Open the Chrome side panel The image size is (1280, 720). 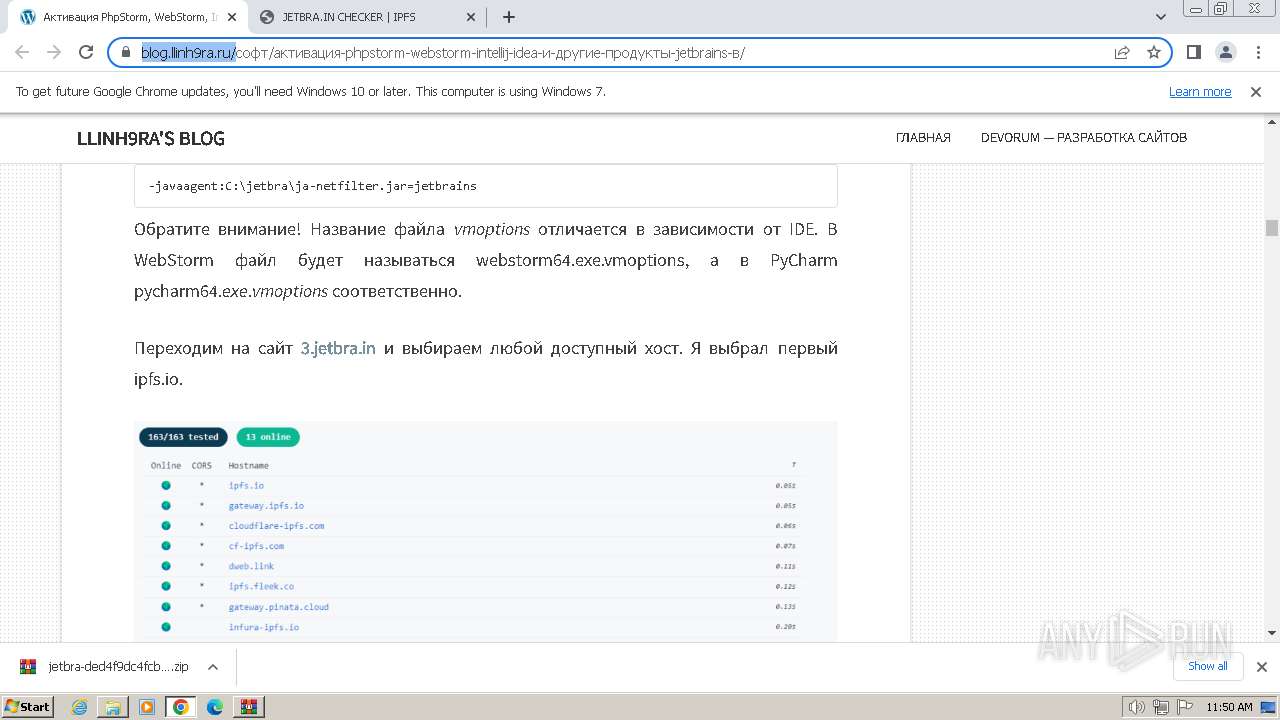point(1194,53)
